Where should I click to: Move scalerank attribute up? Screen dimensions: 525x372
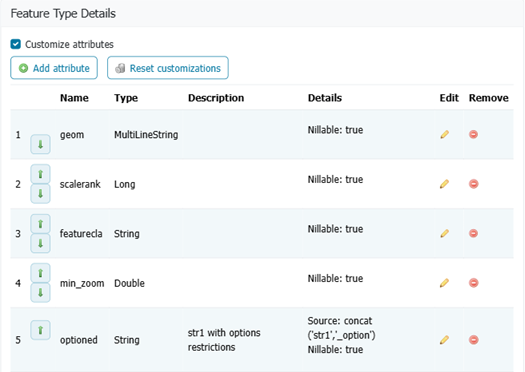tap(41, 174)
